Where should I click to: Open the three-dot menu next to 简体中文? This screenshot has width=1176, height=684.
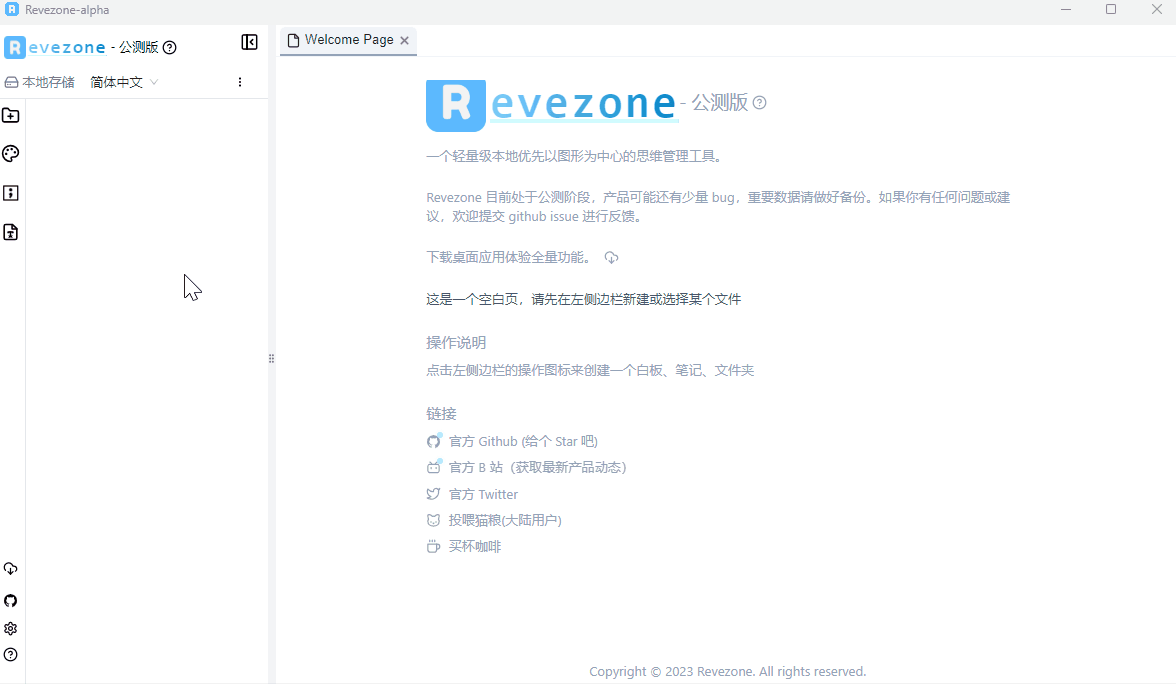240,81
